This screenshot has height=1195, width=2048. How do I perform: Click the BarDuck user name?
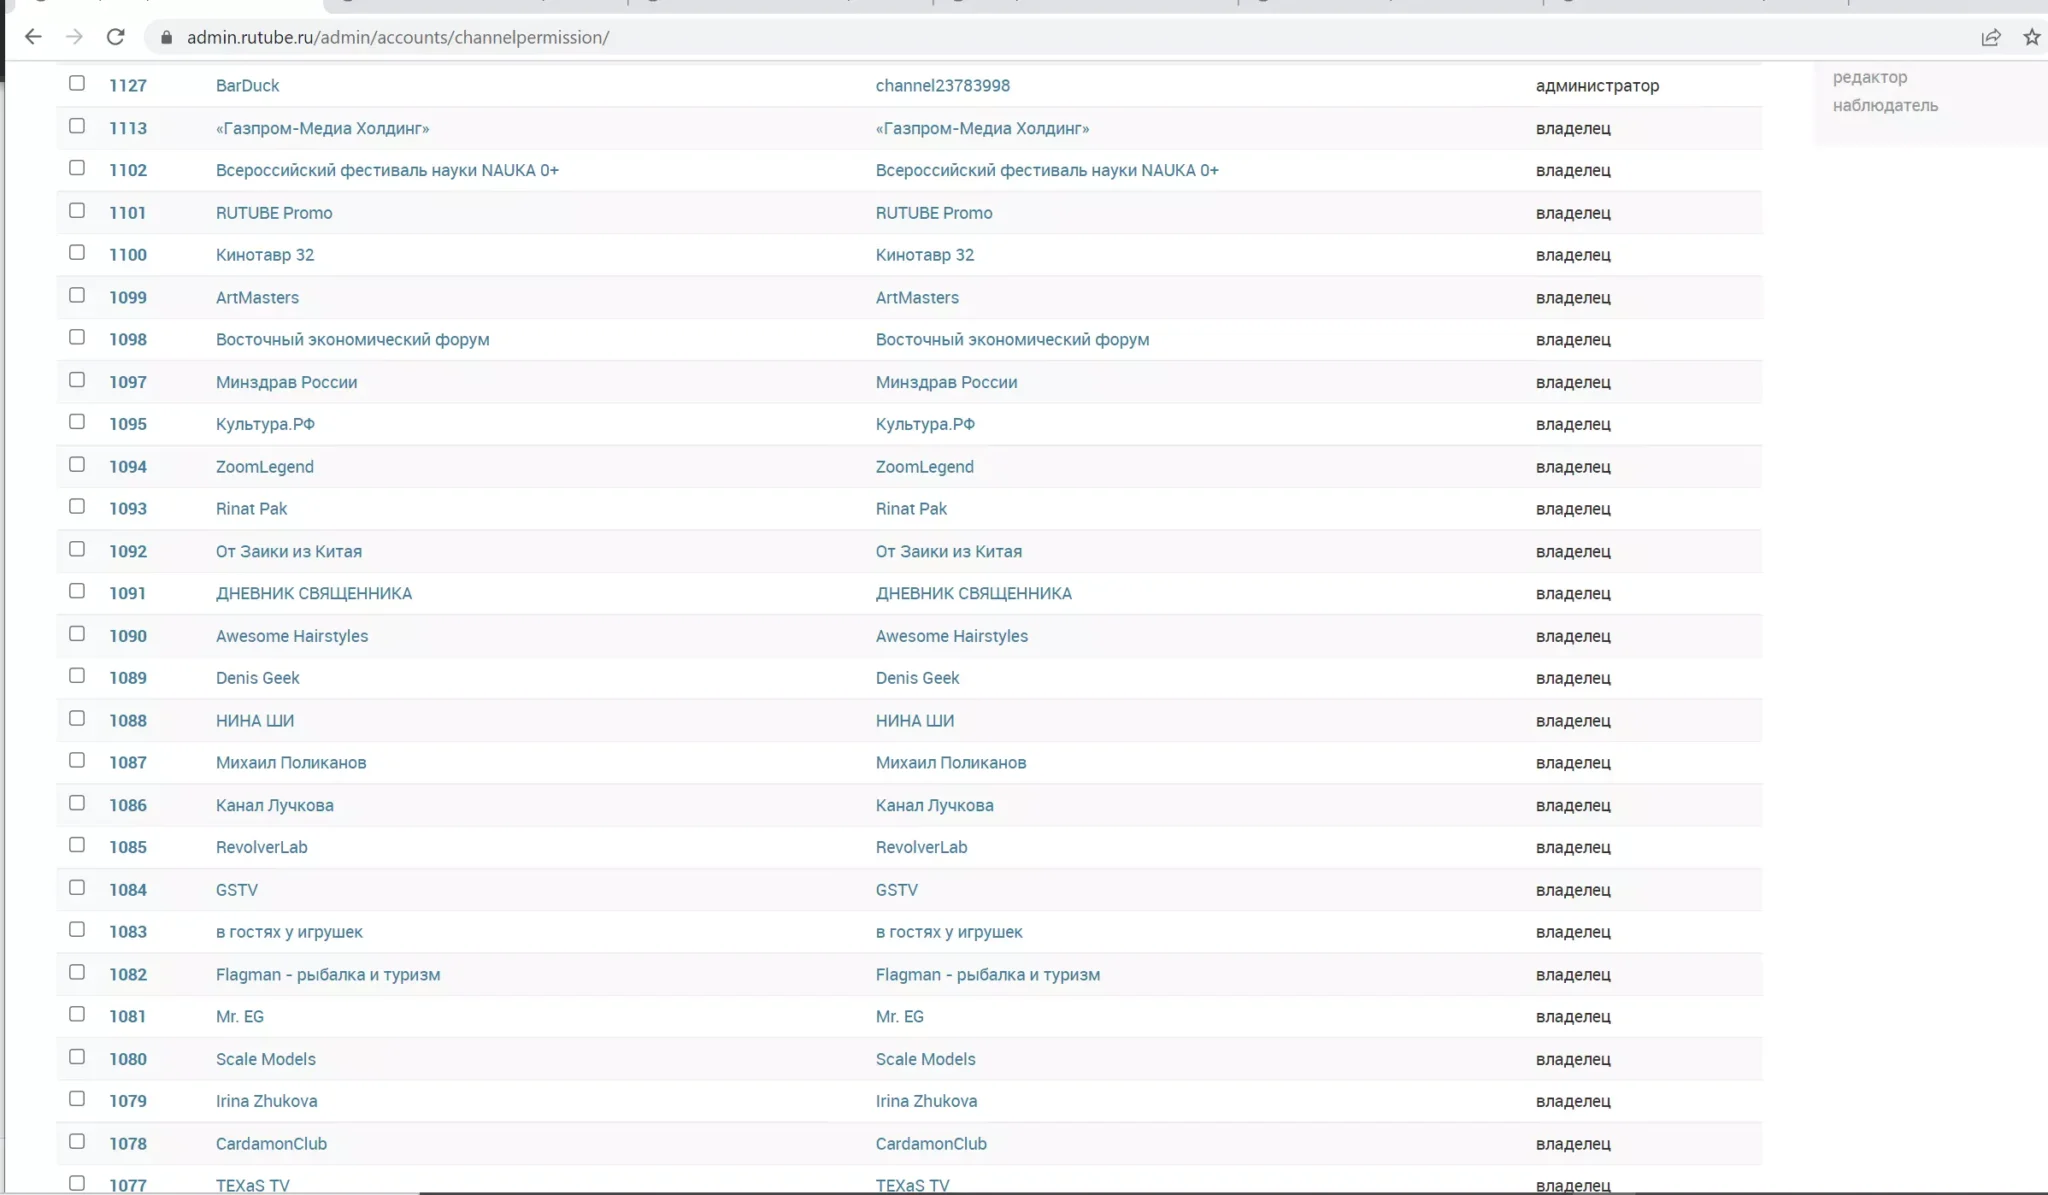247,86
